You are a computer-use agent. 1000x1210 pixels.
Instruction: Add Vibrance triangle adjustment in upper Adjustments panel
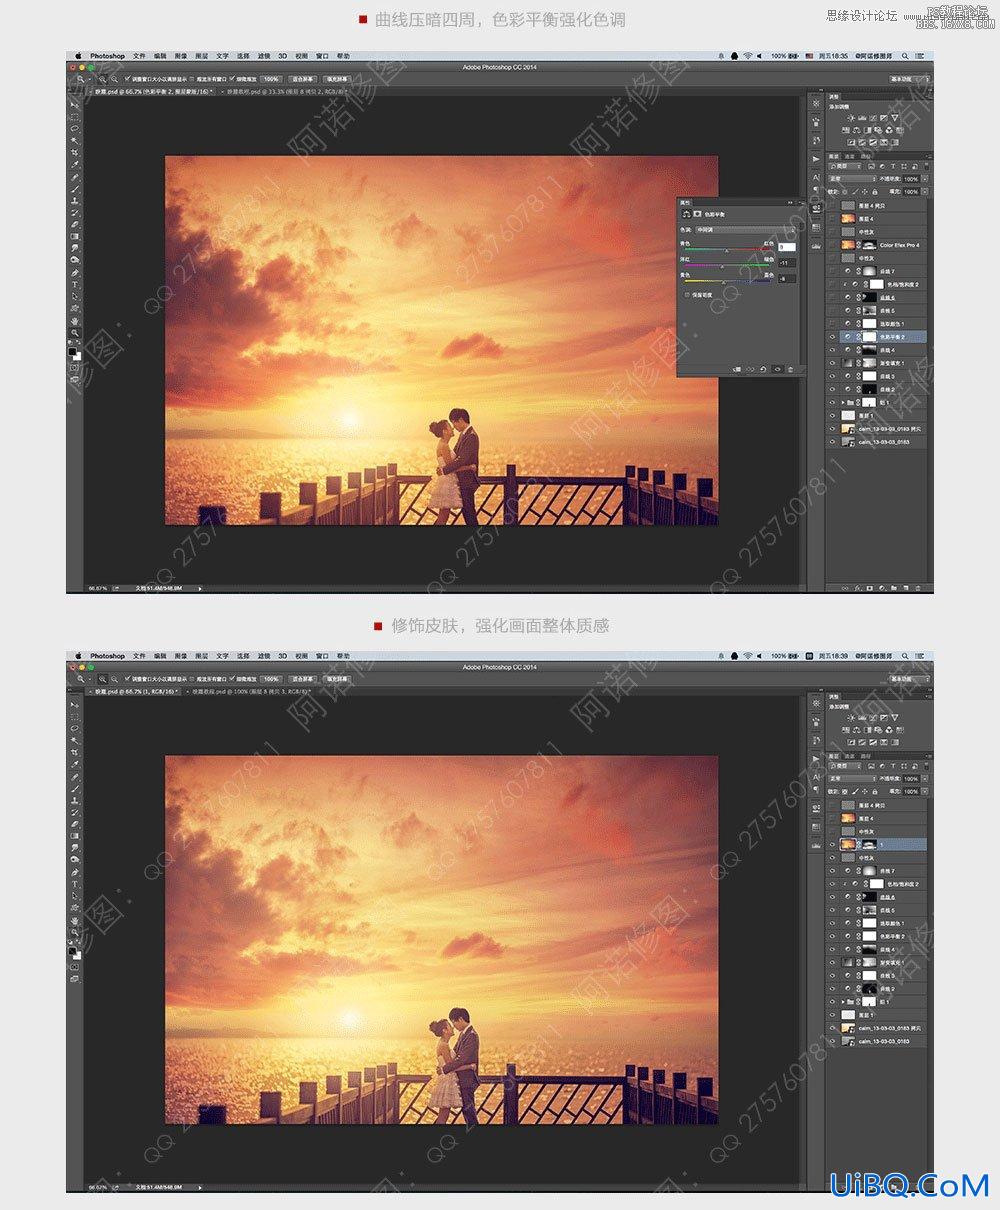(895, 118)
